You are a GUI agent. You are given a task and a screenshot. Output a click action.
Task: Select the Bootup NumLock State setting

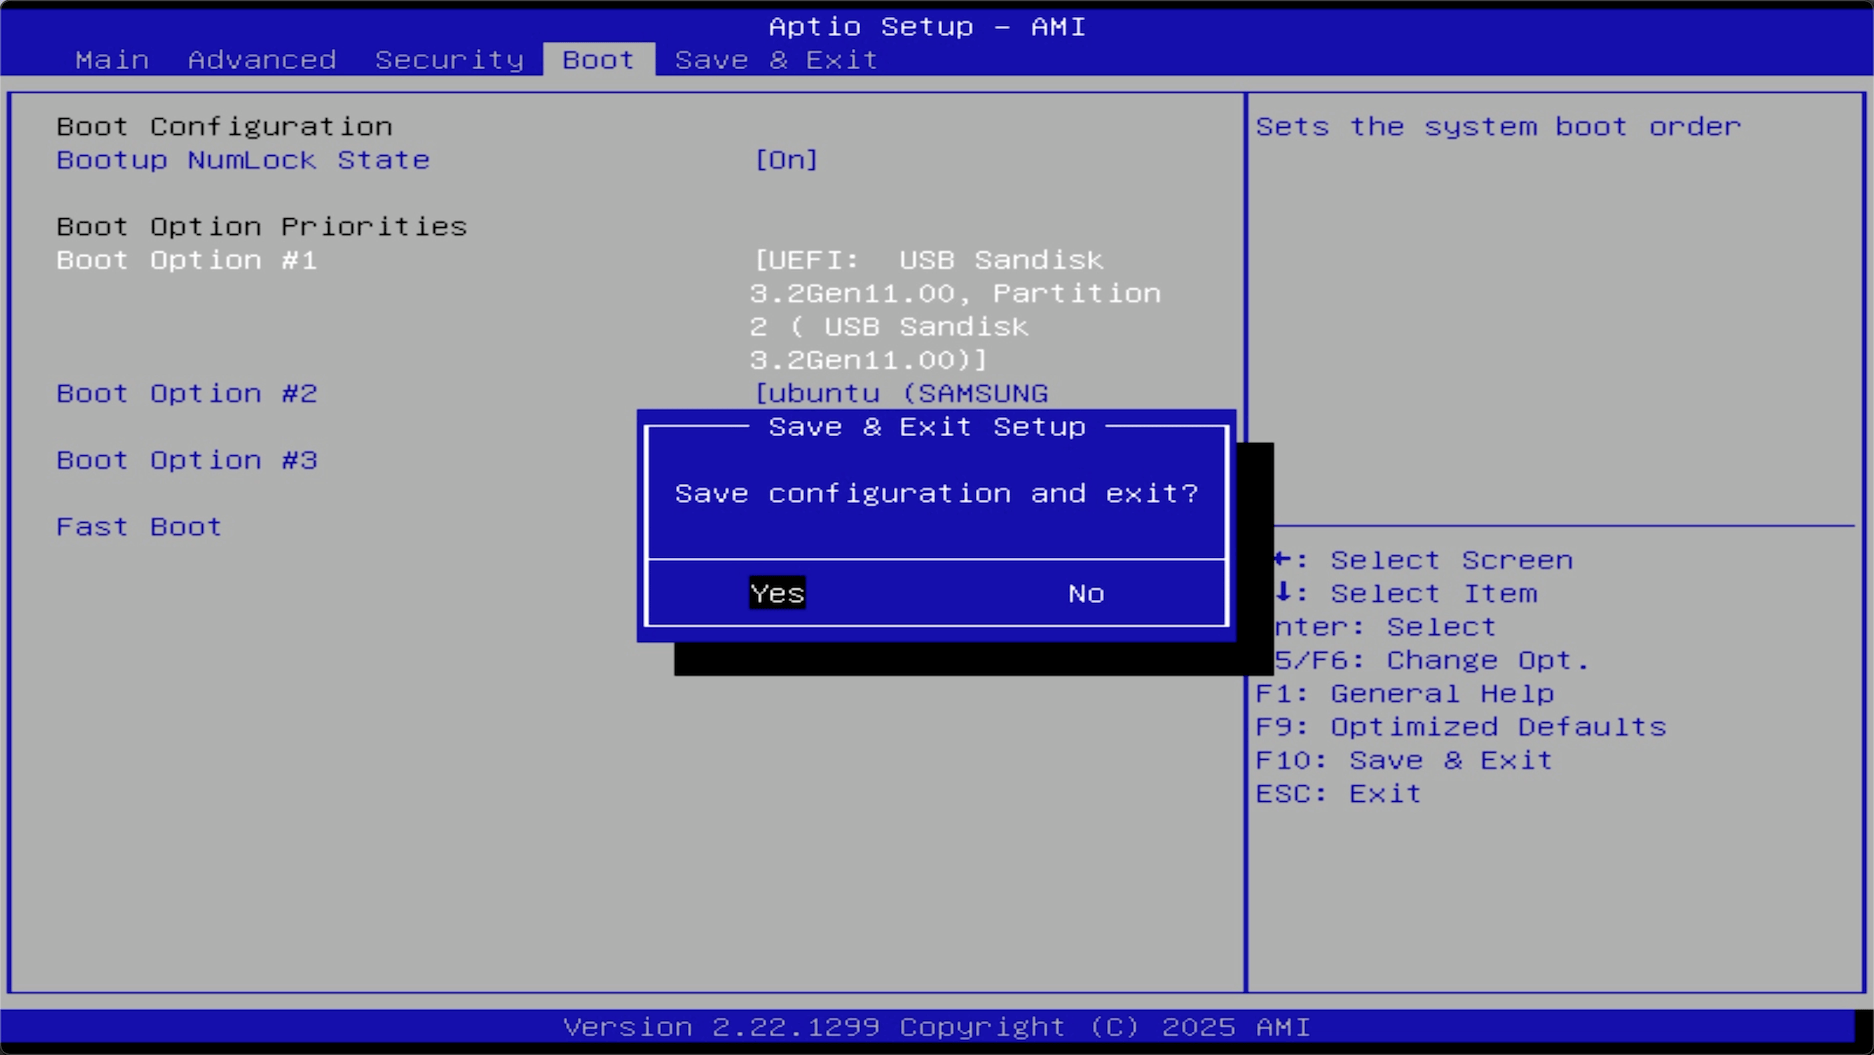[x=243, y=160]
